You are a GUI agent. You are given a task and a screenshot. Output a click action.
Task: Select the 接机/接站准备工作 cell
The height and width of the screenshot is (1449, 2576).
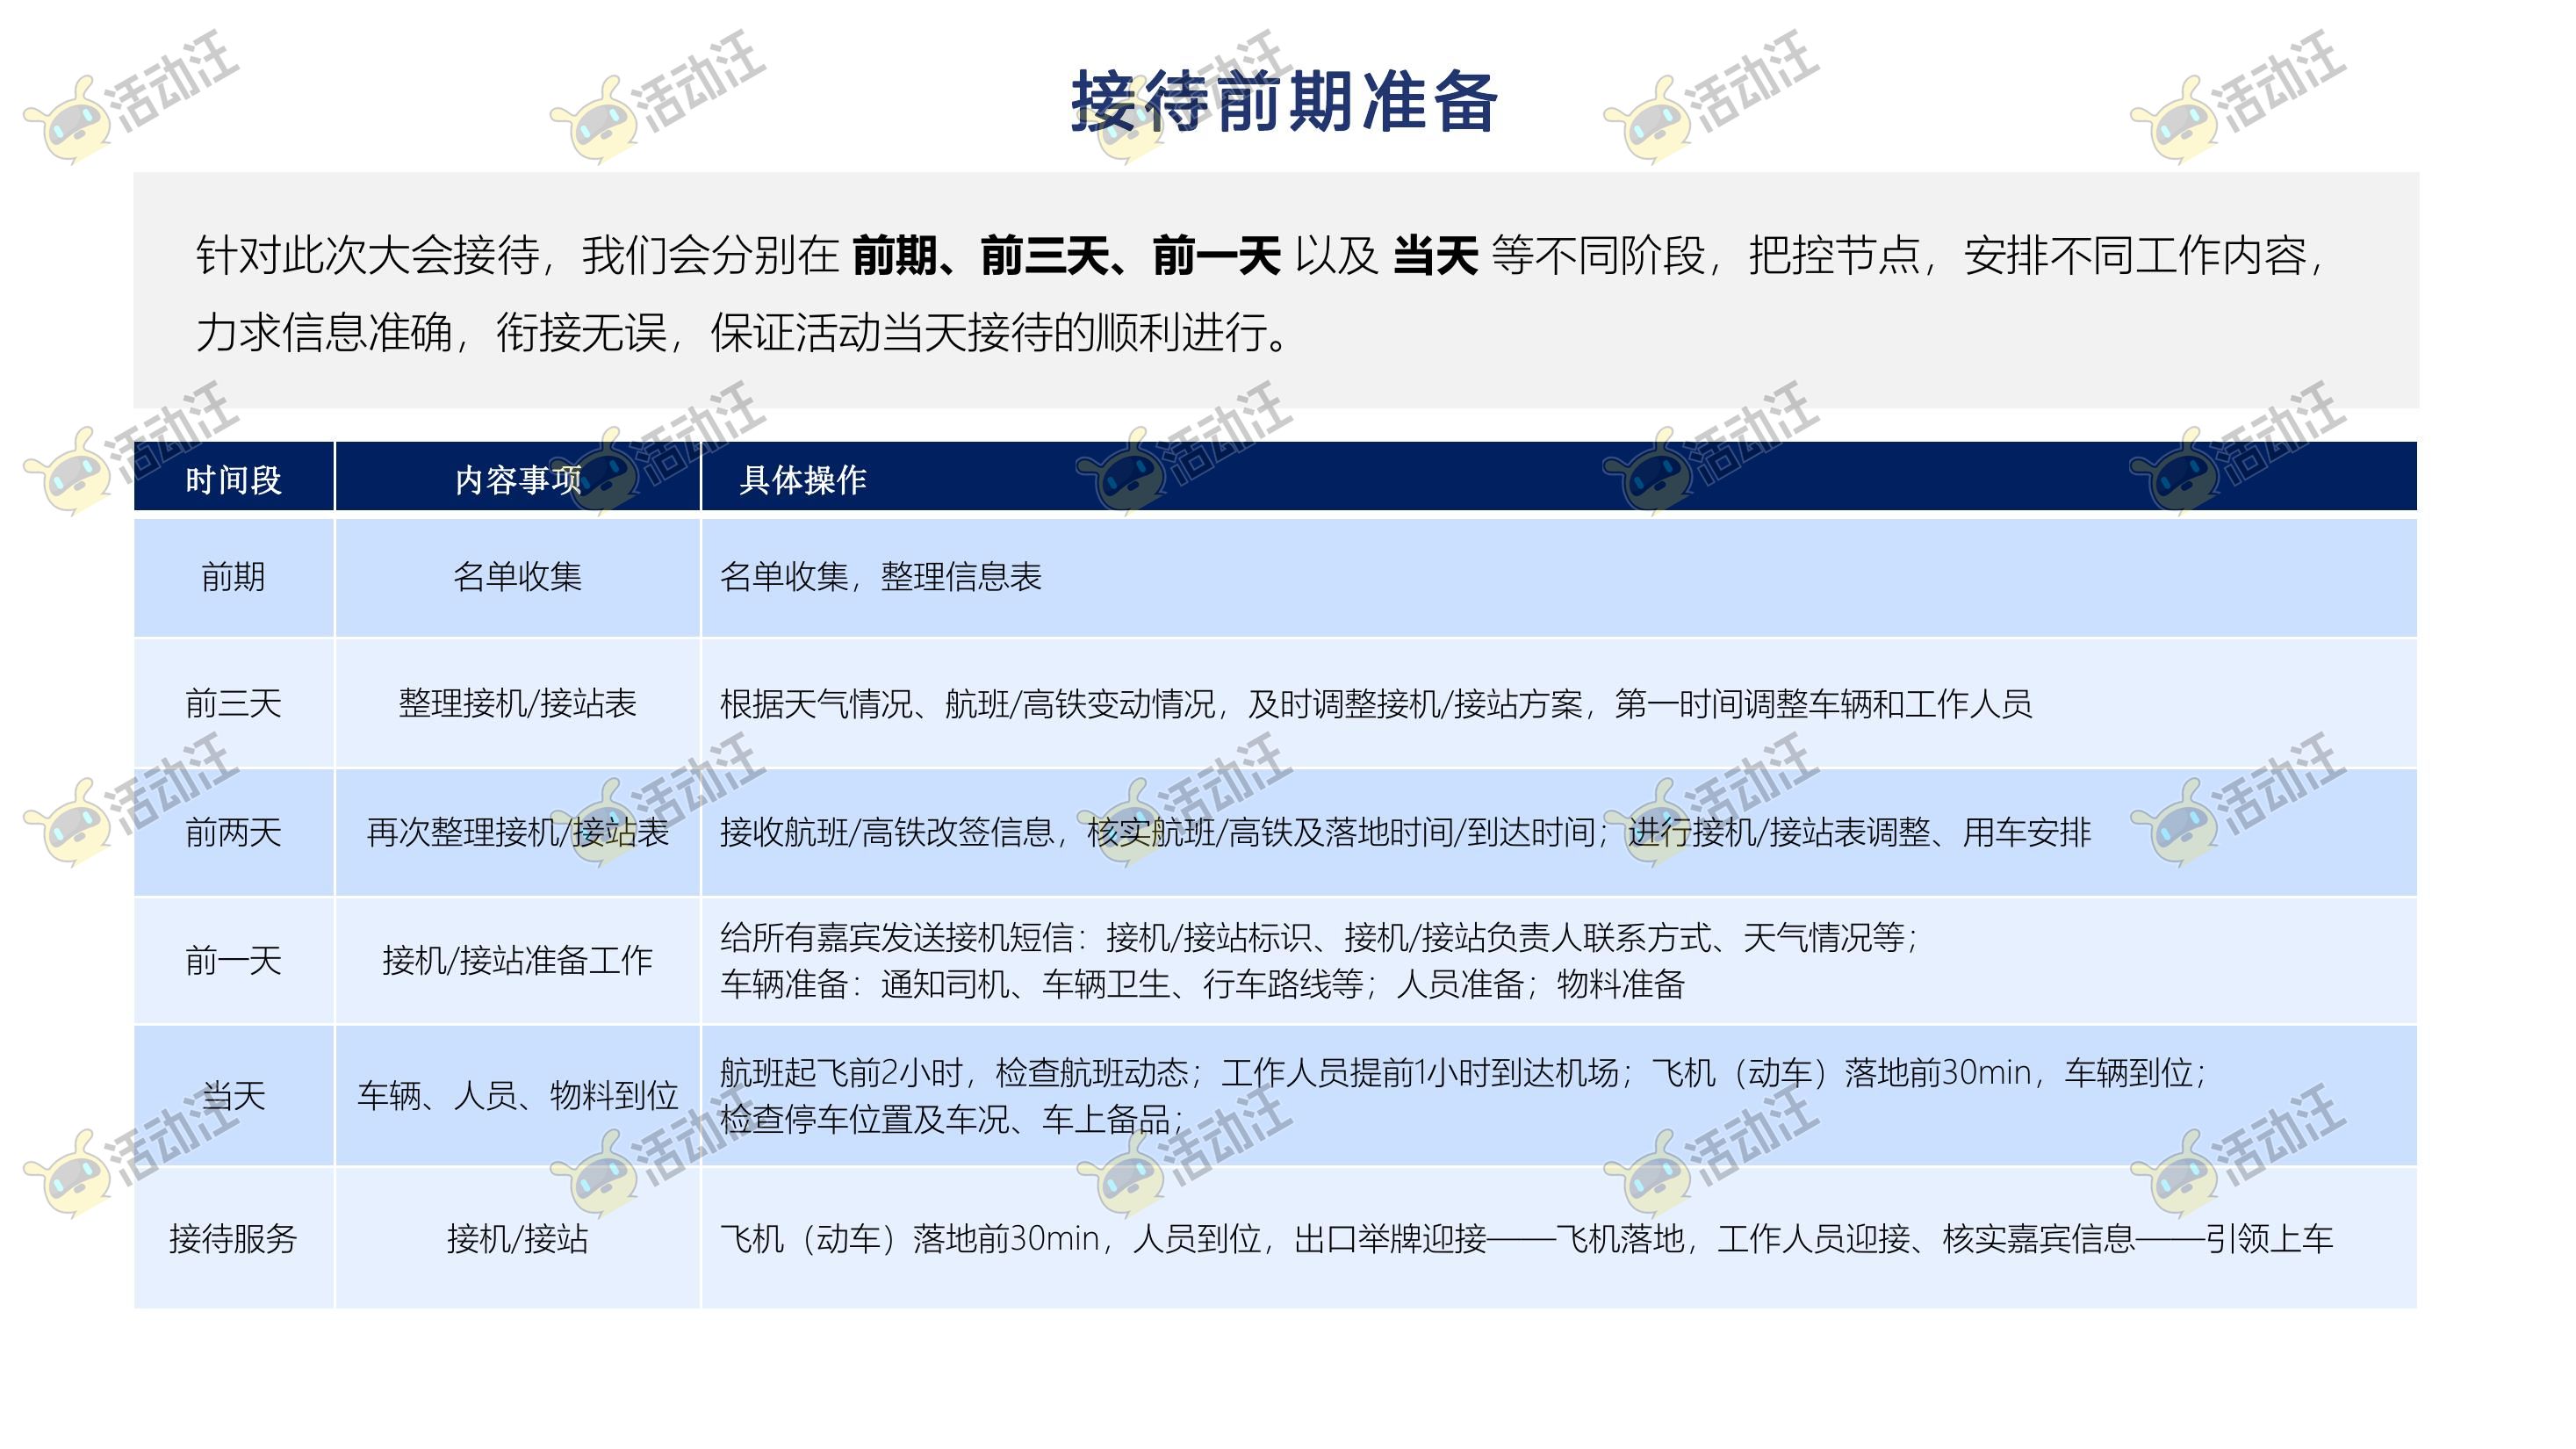518,961
